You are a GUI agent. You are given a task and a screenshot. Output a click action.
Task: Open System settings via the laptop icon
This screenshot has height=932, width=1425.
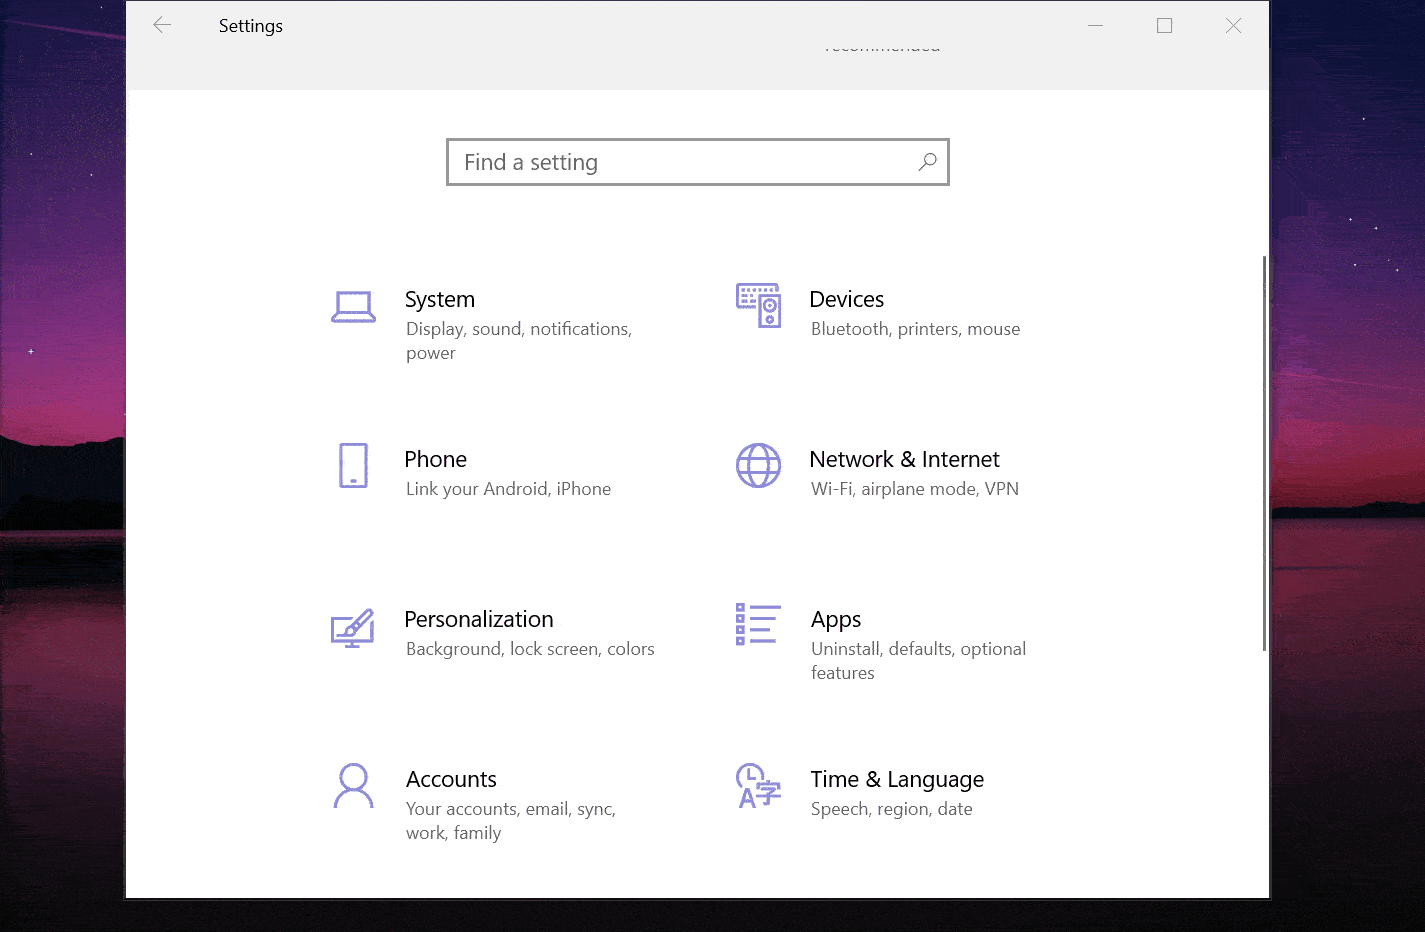[353, 307]
